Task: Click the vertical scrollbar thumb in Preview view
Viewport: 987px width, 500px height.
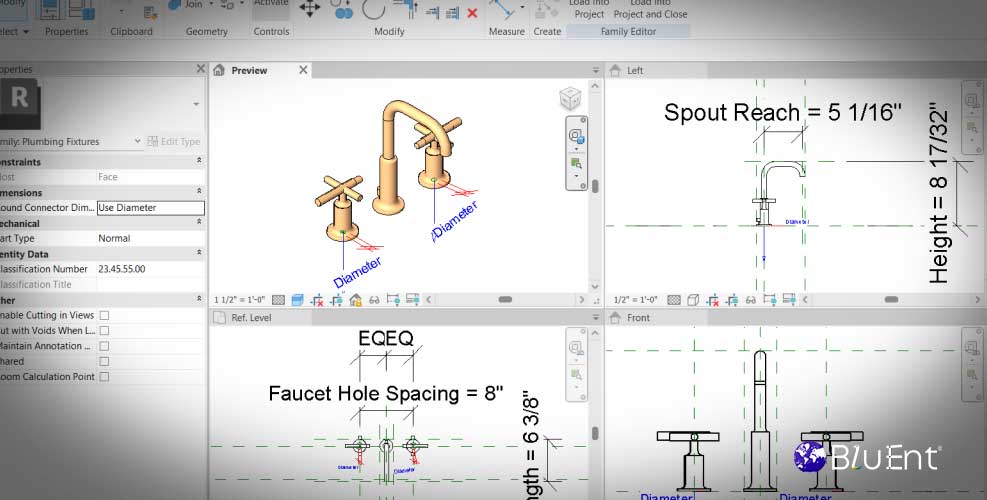Action: (x=595, y=186)
